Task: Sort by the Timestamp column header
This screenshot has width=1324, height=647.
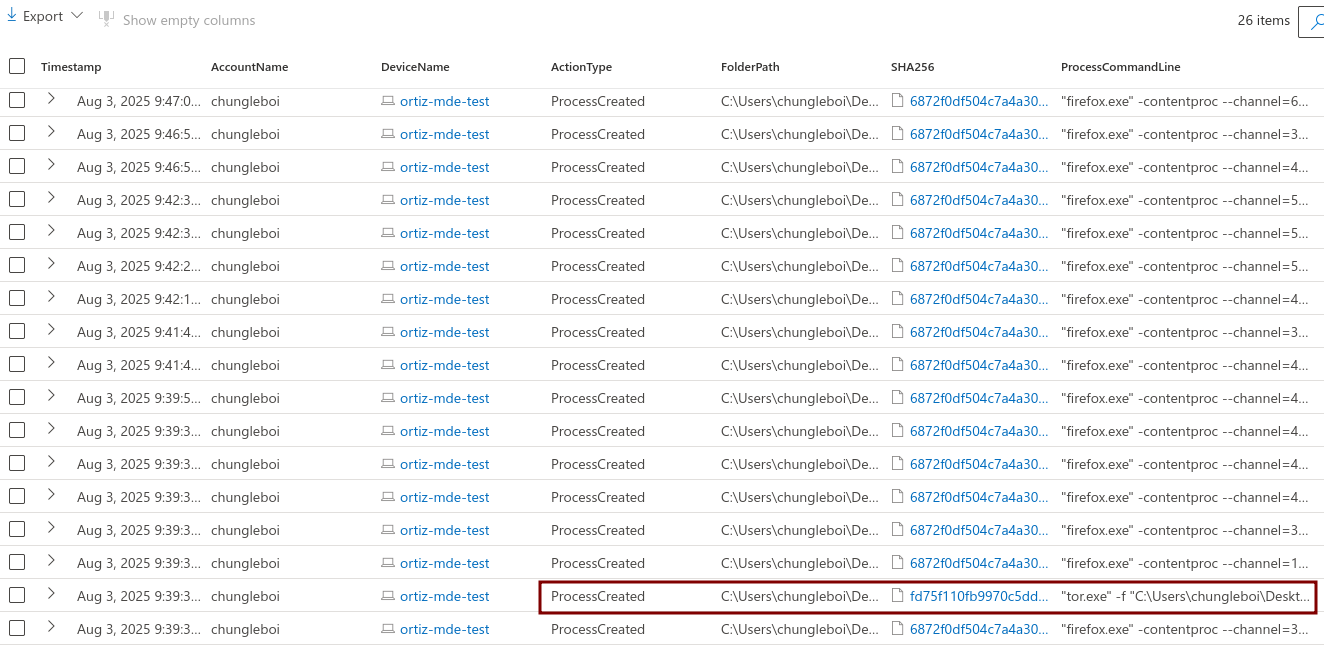Action: coord(71,67)
